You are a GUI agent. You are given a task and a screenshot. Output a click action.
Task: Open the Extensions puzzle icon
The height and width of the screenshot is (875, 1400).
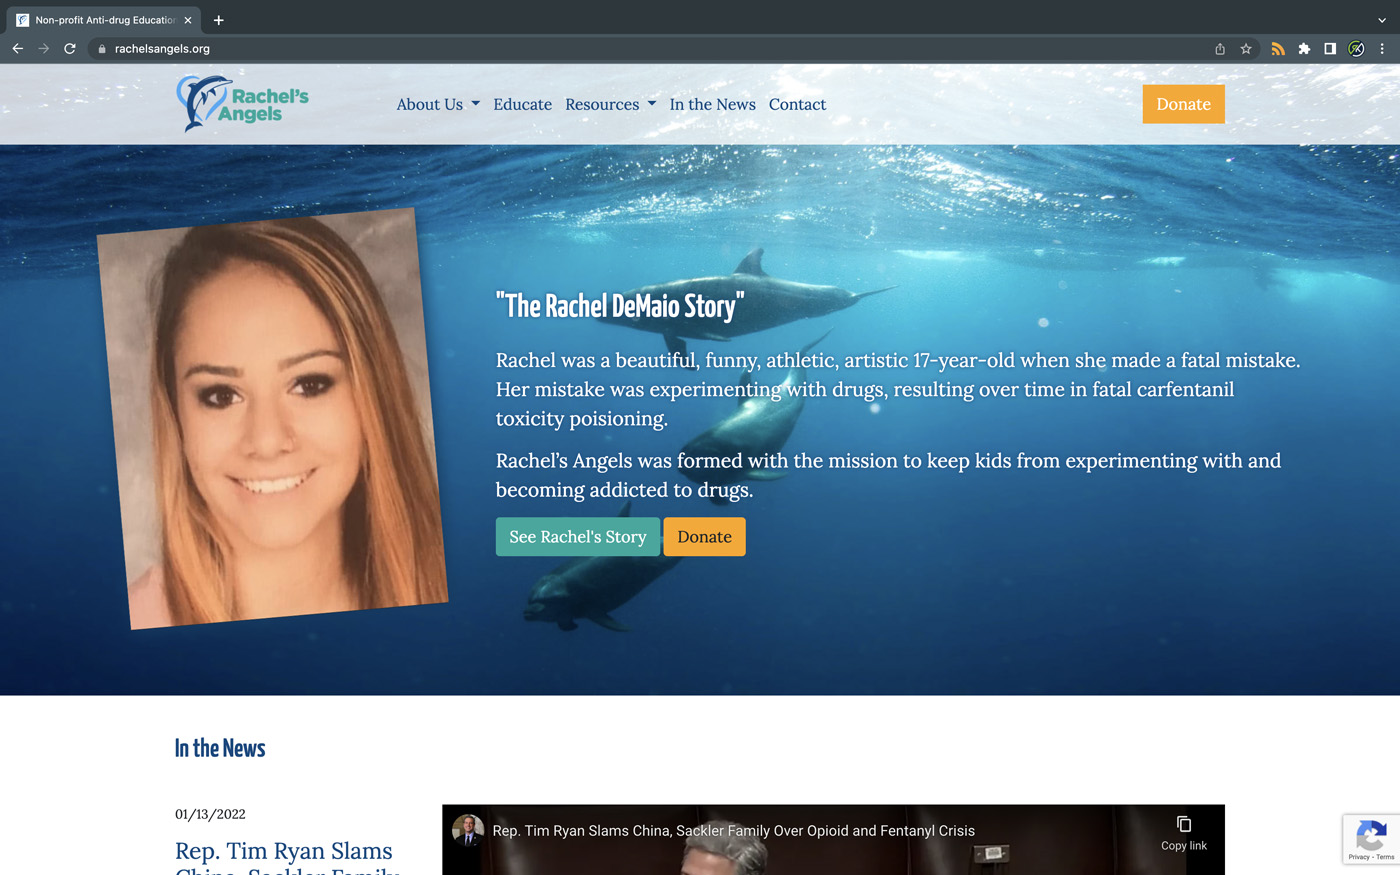tap(1304, 48)
